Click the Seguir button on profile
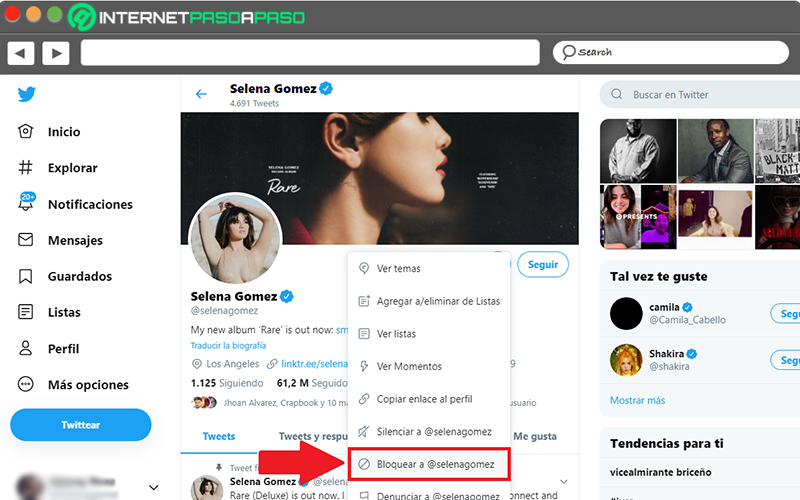The image size is (800, 500). (543, 264)
